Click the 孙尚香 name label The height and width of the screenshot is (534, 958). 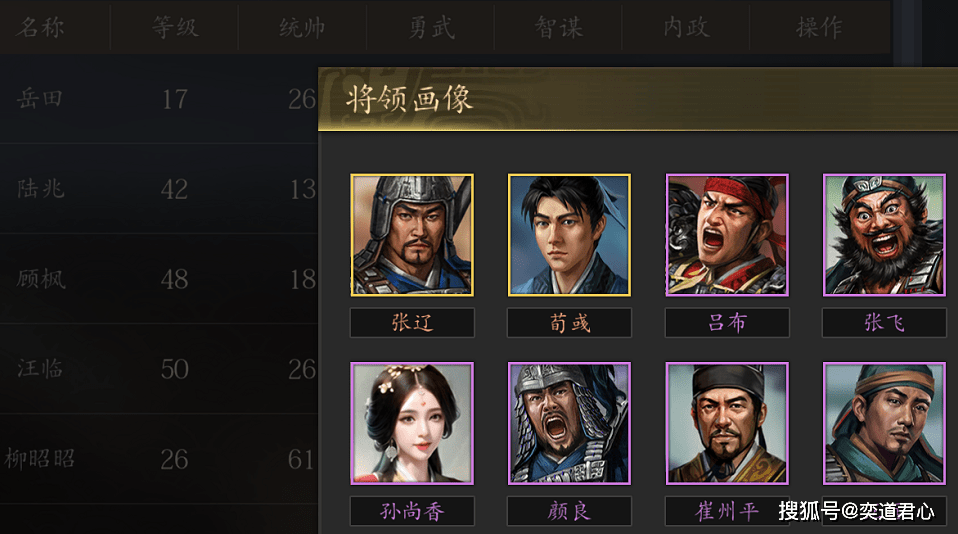412,511
